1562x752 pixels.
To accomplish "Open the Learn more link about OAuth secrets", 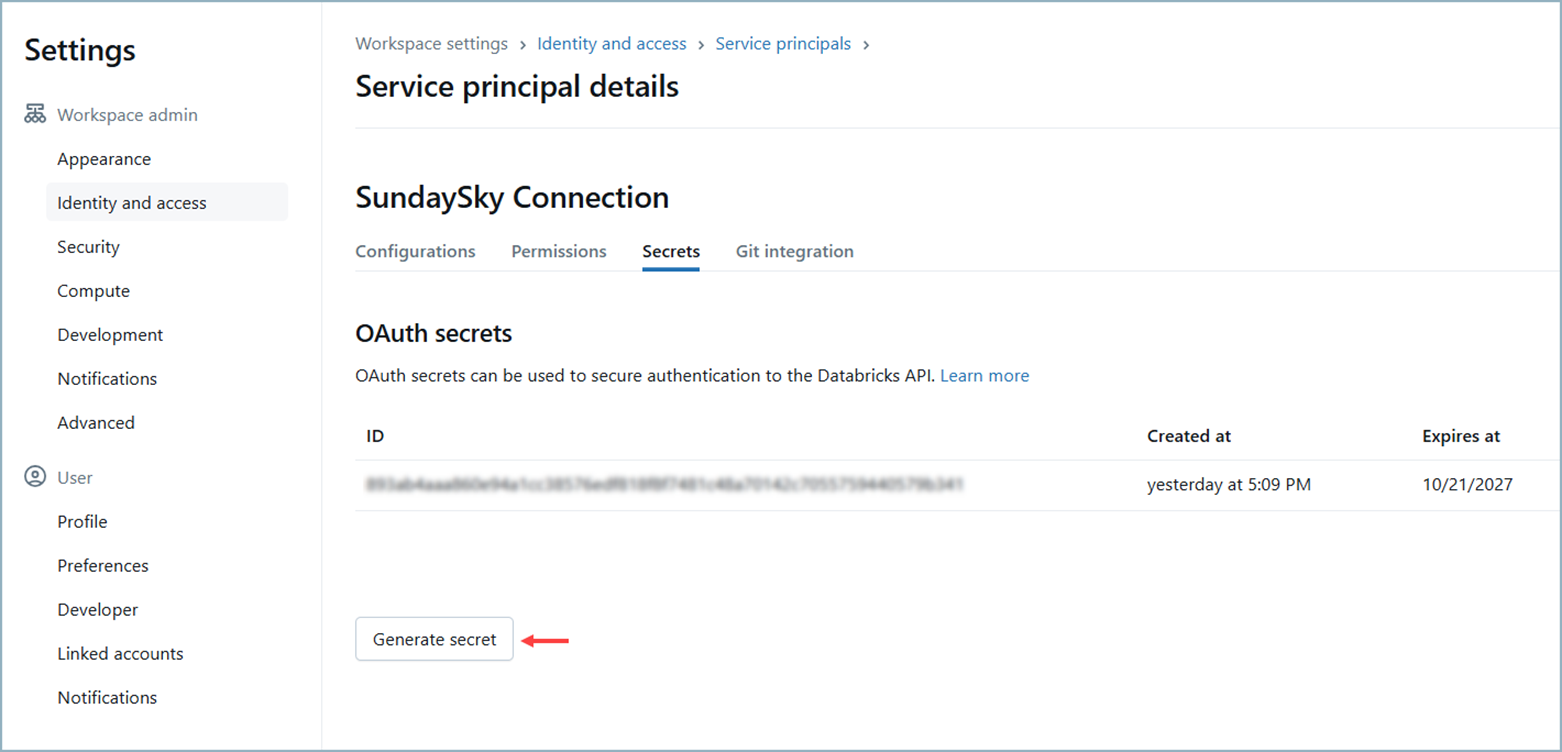I will coord(984,375).
